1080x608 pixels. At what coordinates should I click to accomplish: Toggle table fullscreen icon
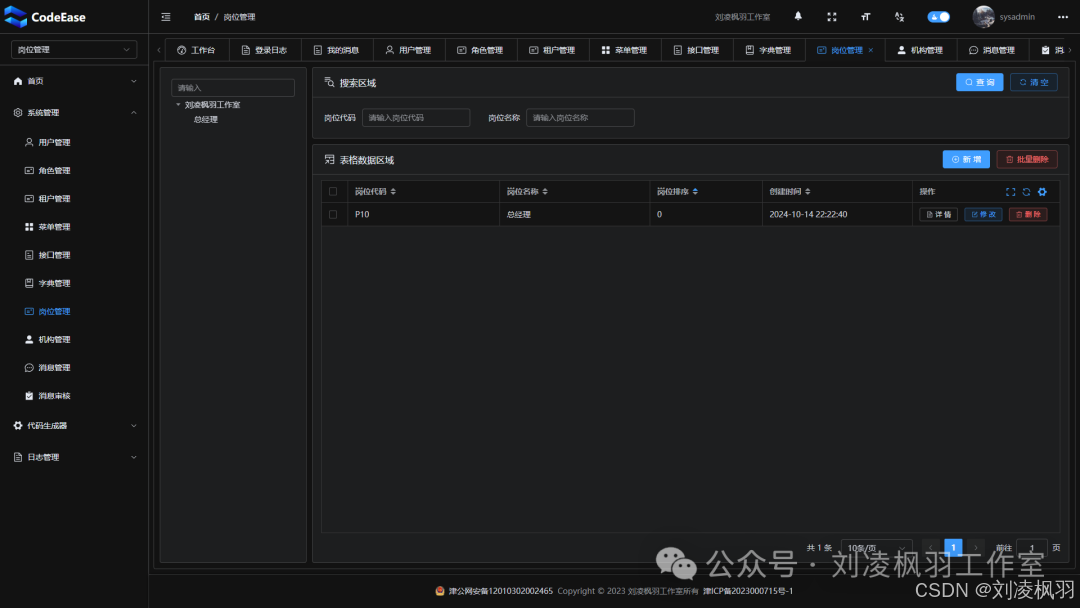coord(1010,192)
